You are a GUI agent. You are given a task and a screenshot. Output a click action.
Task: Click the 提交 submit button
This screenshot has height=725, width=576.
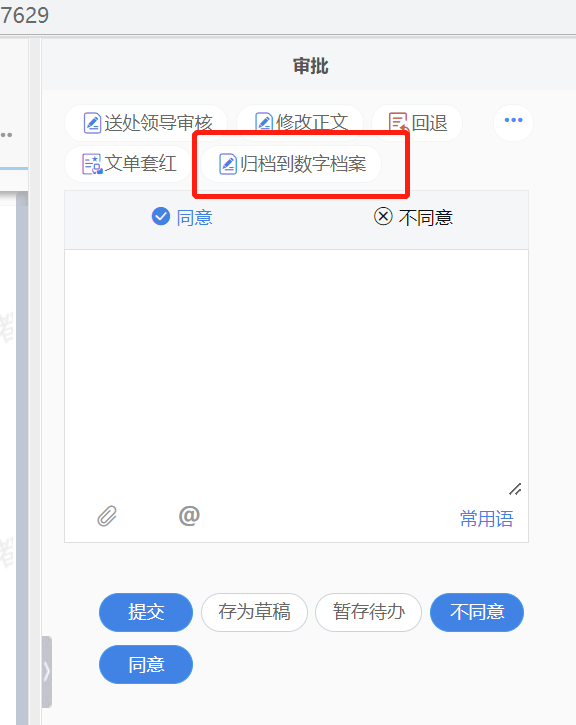[x=146, y=612]
